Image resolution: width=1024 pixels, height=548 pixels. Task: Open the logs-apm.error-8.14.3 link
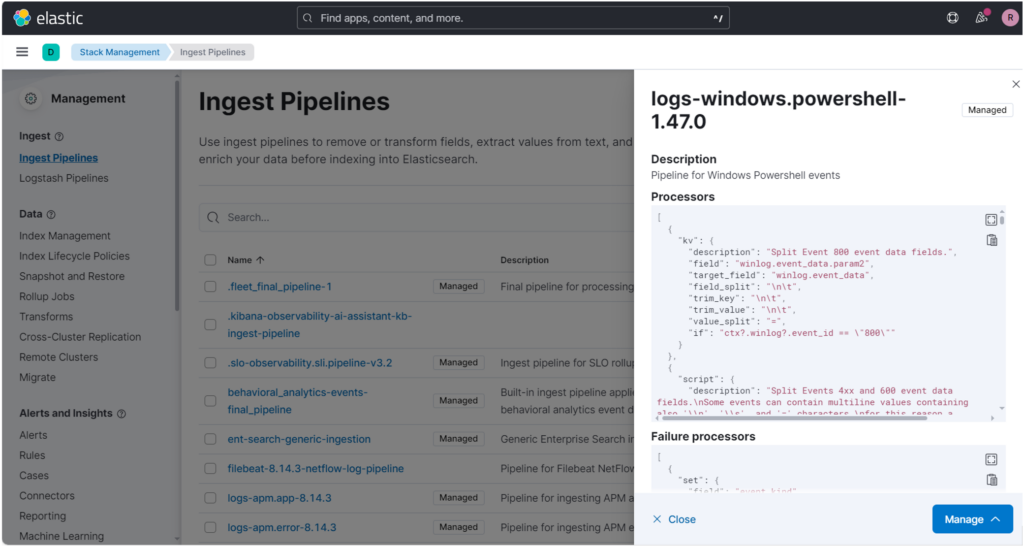[281, 528]
